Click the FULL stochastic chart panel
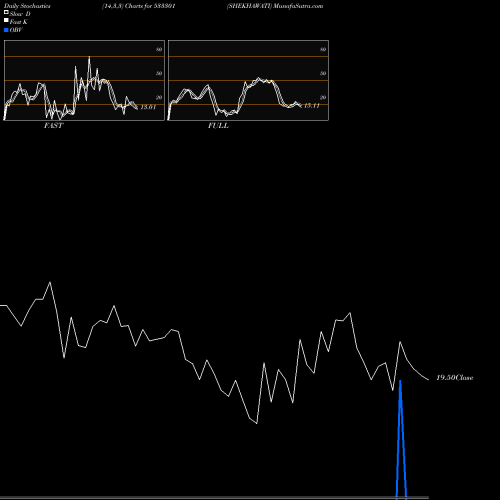The height and width of the screenshot is (500, 500). click(x=248, y=80)
